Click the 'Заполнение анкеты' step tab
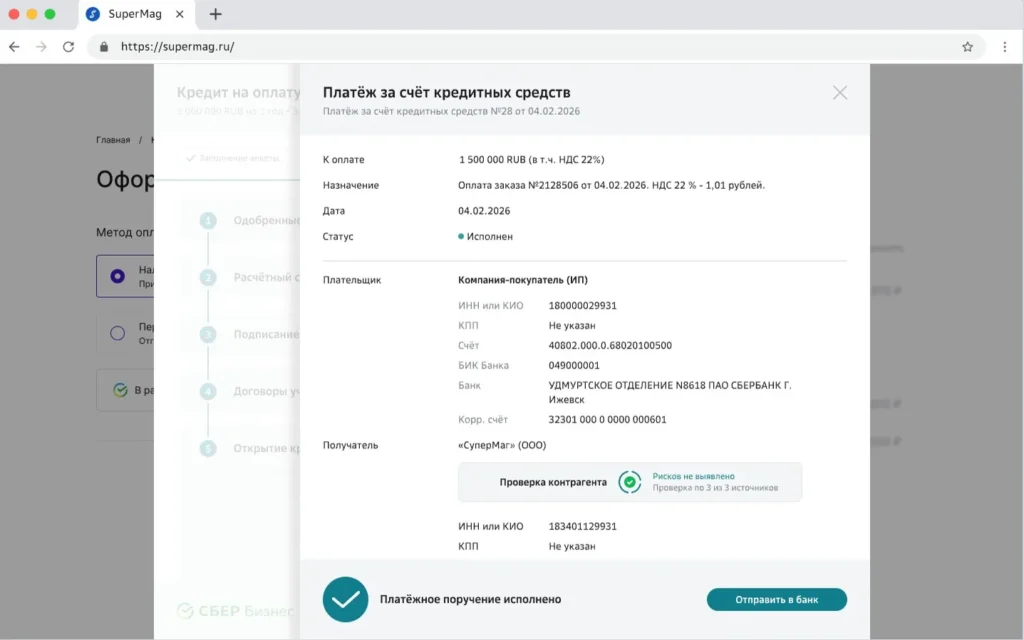The height and width of the screenshot is (640, 1024). [x=233, y=158]
